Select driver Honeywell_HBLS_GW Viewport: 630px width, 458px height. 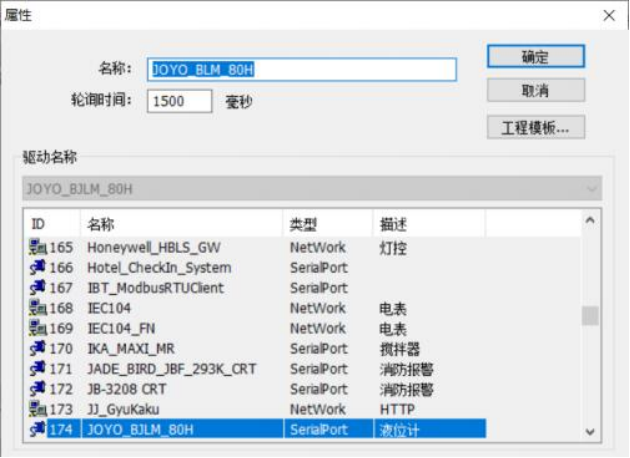[x=154, y=247]
